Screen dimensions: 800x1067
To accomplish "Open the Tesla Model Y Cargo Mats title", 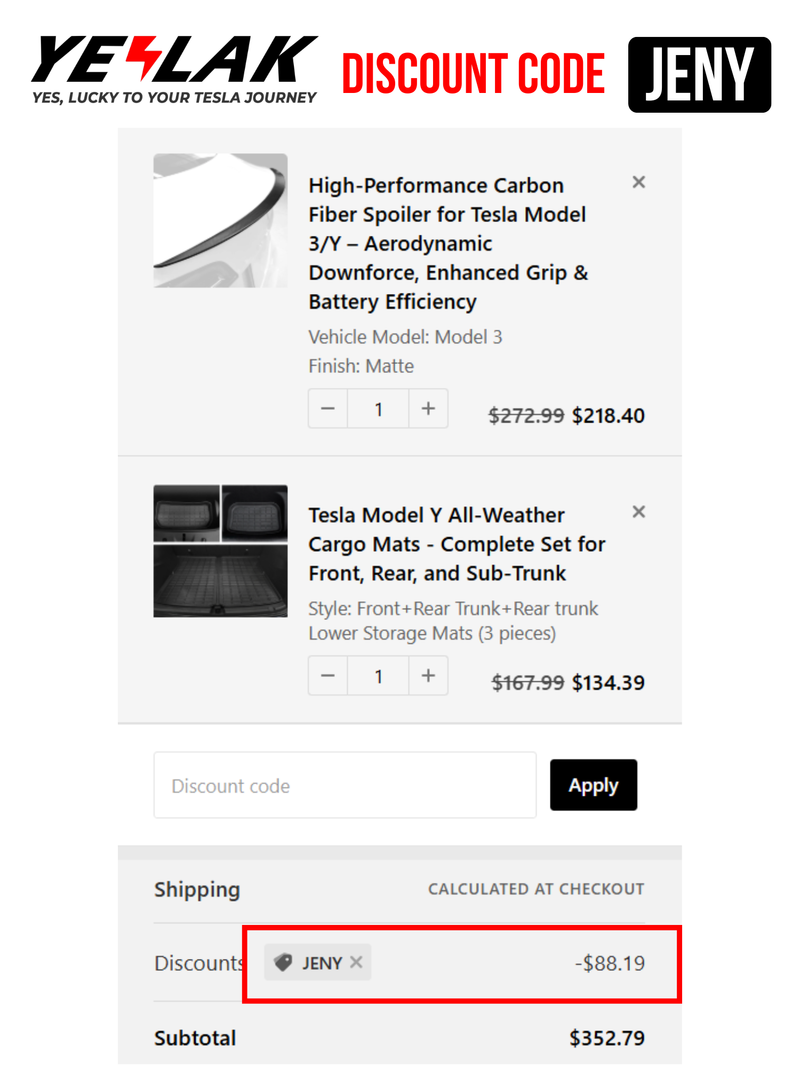I will click(x=456, y=544).
